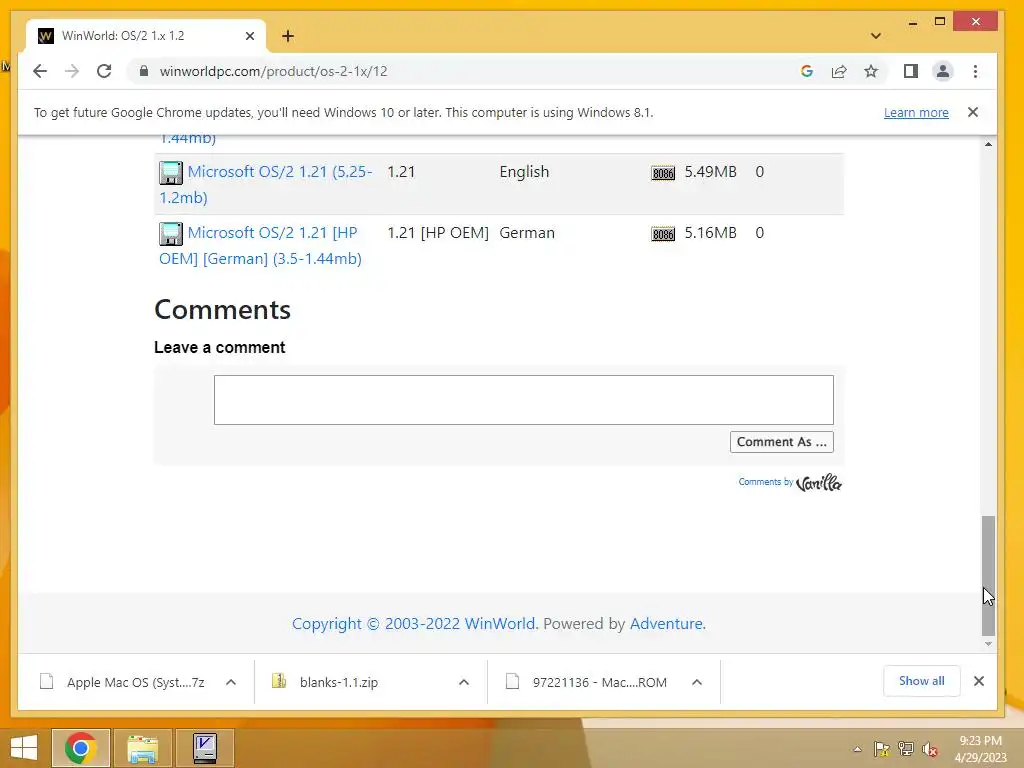Open the Chrome profile avatar menu
The image size is (1024, 768).
point(942,71)
